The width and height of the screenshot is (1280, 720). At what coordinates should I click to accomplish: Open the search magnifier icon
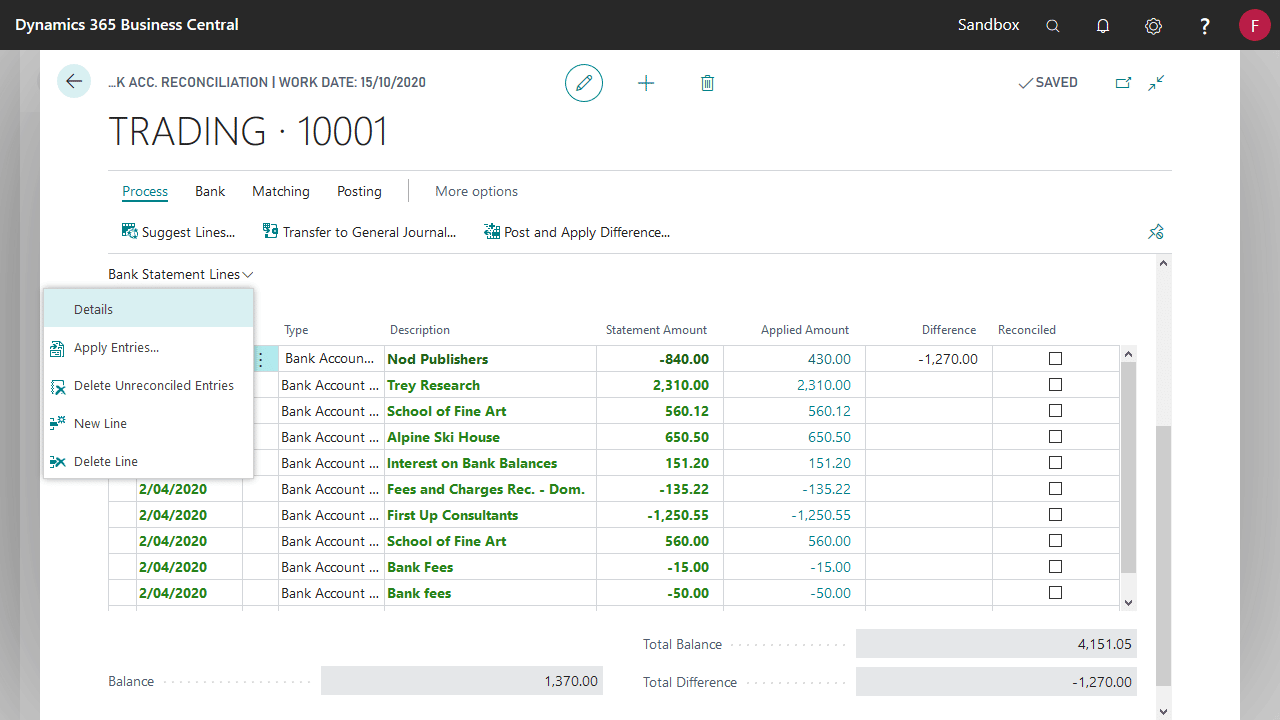tap(1053, 26)
